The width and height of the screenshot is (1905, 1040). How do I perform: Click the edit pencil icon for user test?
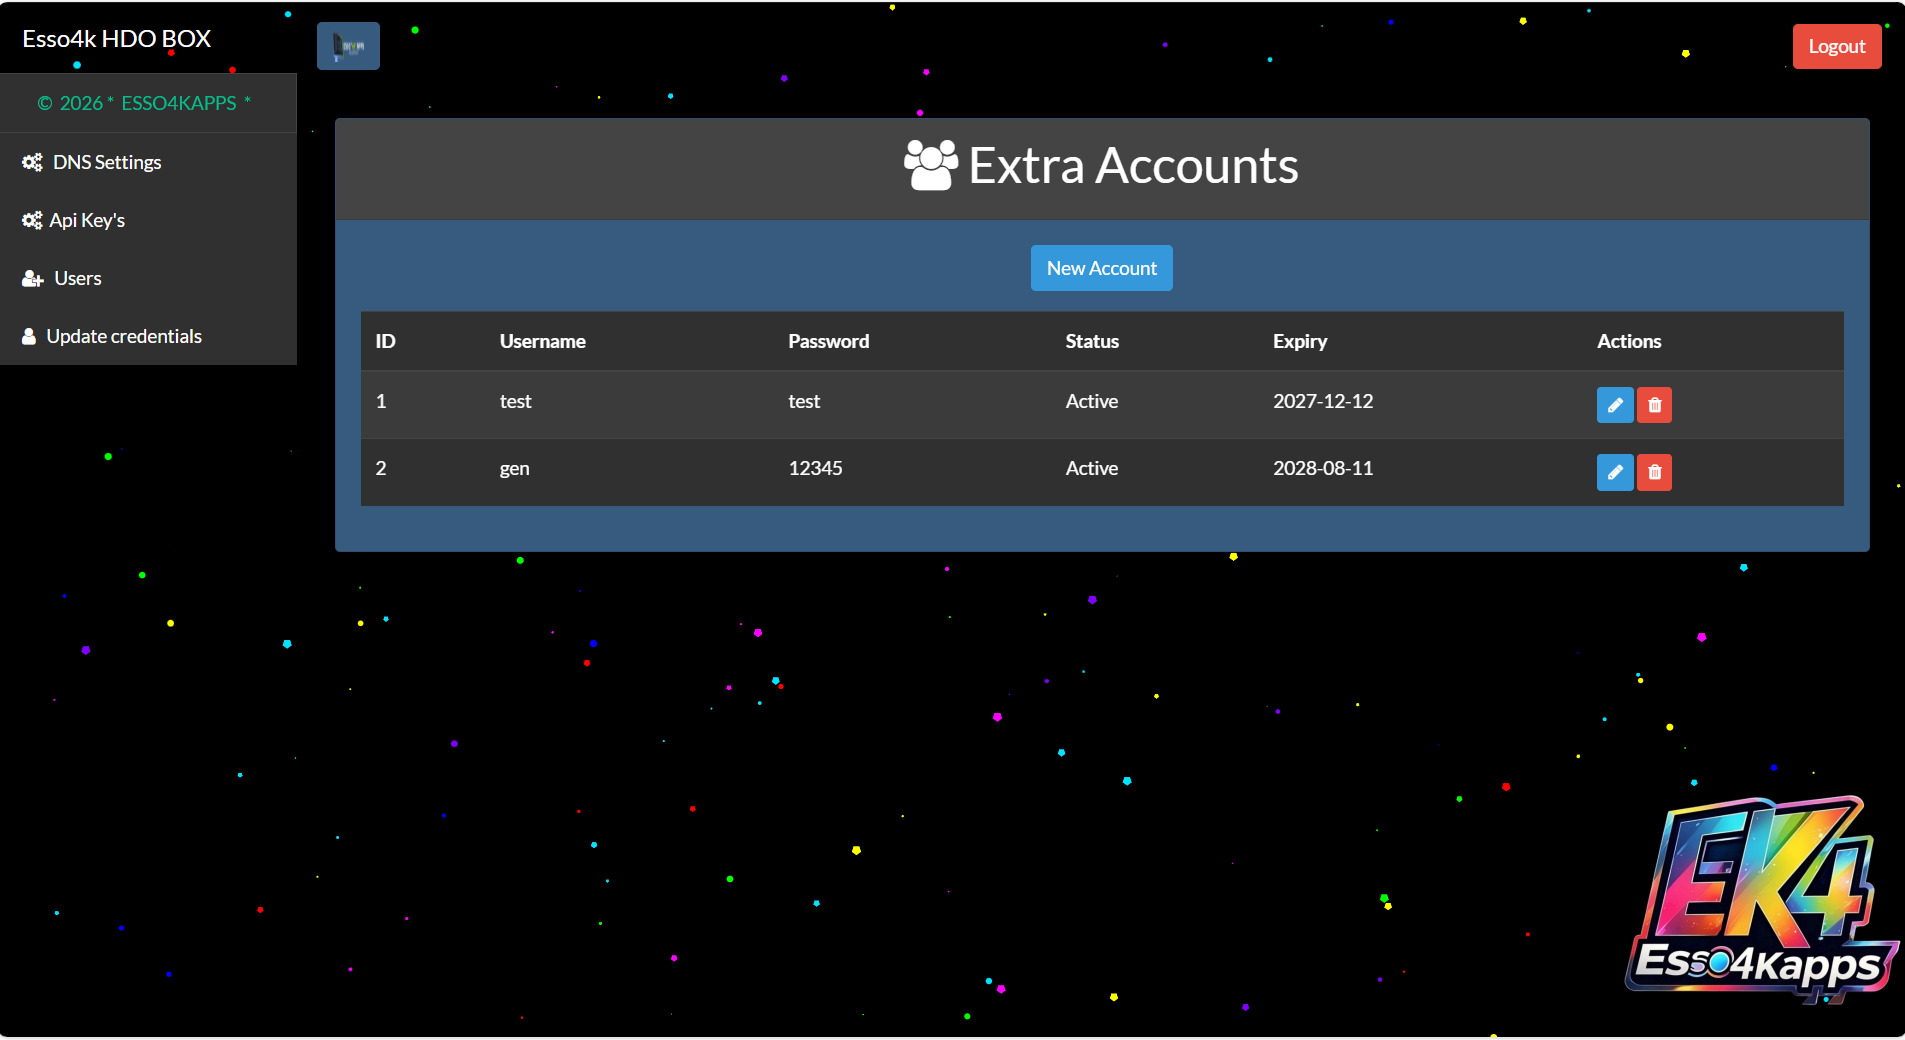[x=1614, y=405]
